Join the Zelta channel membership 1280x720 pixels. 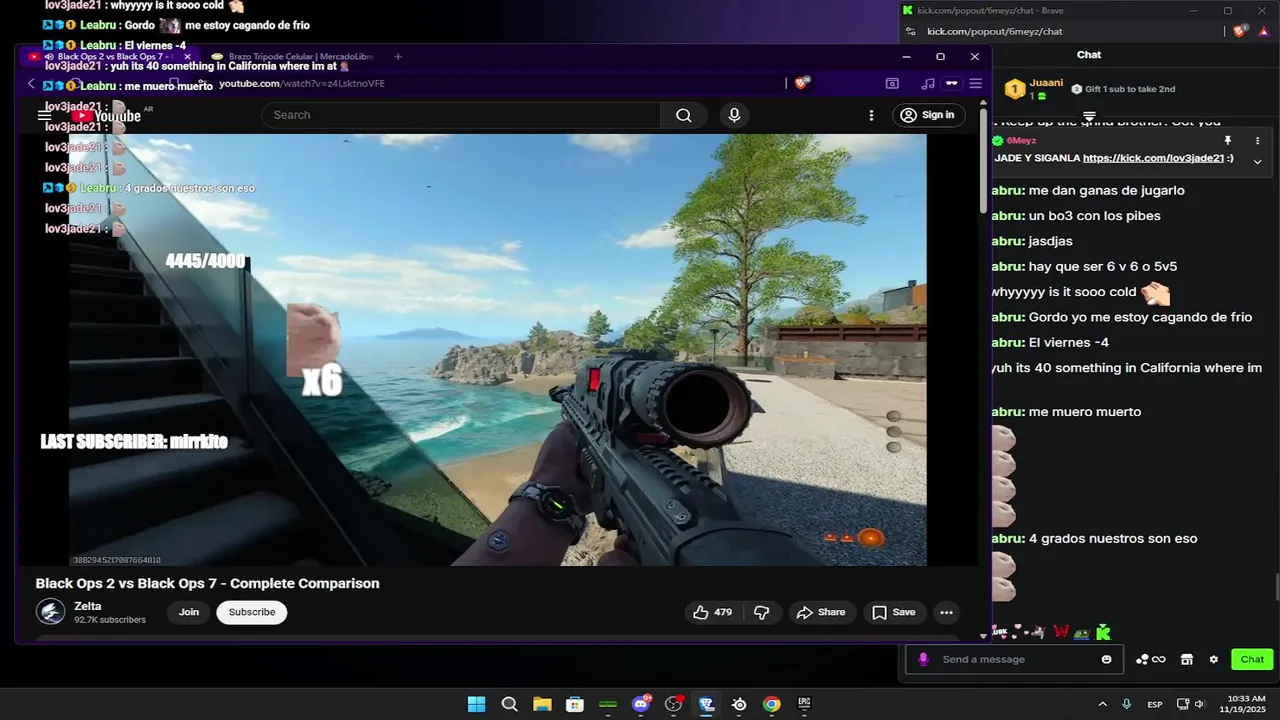click(189, 612)
